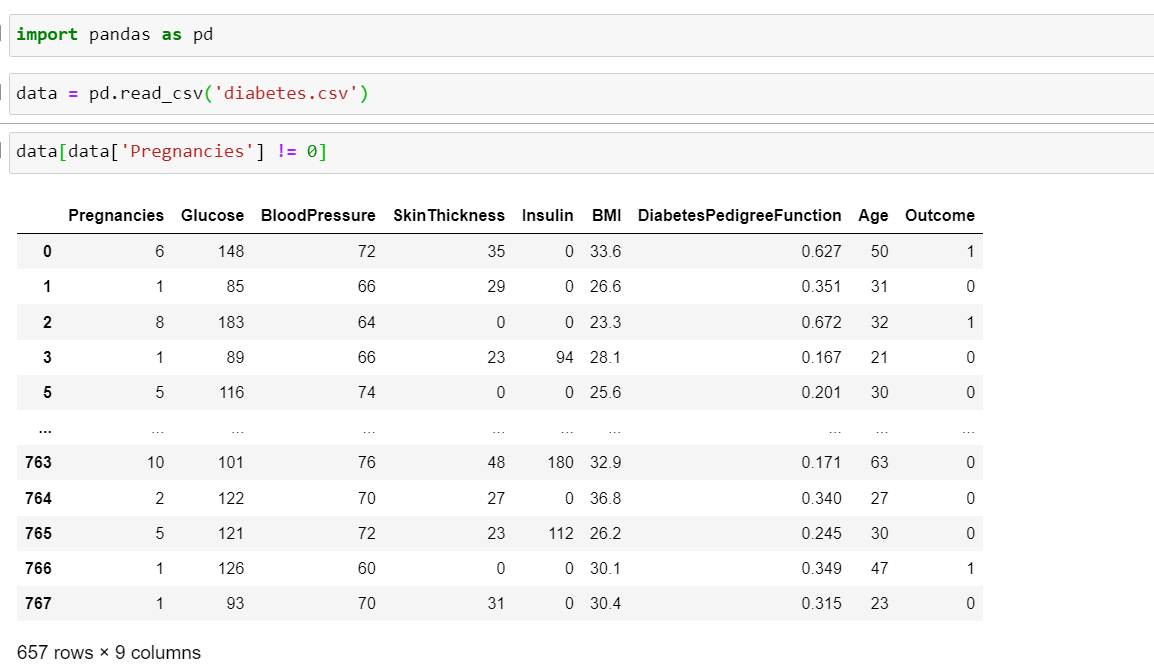Image resolution: width=1154 pixels, height=671 pixels.
Task: Click the DiabetesPedigreeFunction column header
Action: (x=740, y=216)
